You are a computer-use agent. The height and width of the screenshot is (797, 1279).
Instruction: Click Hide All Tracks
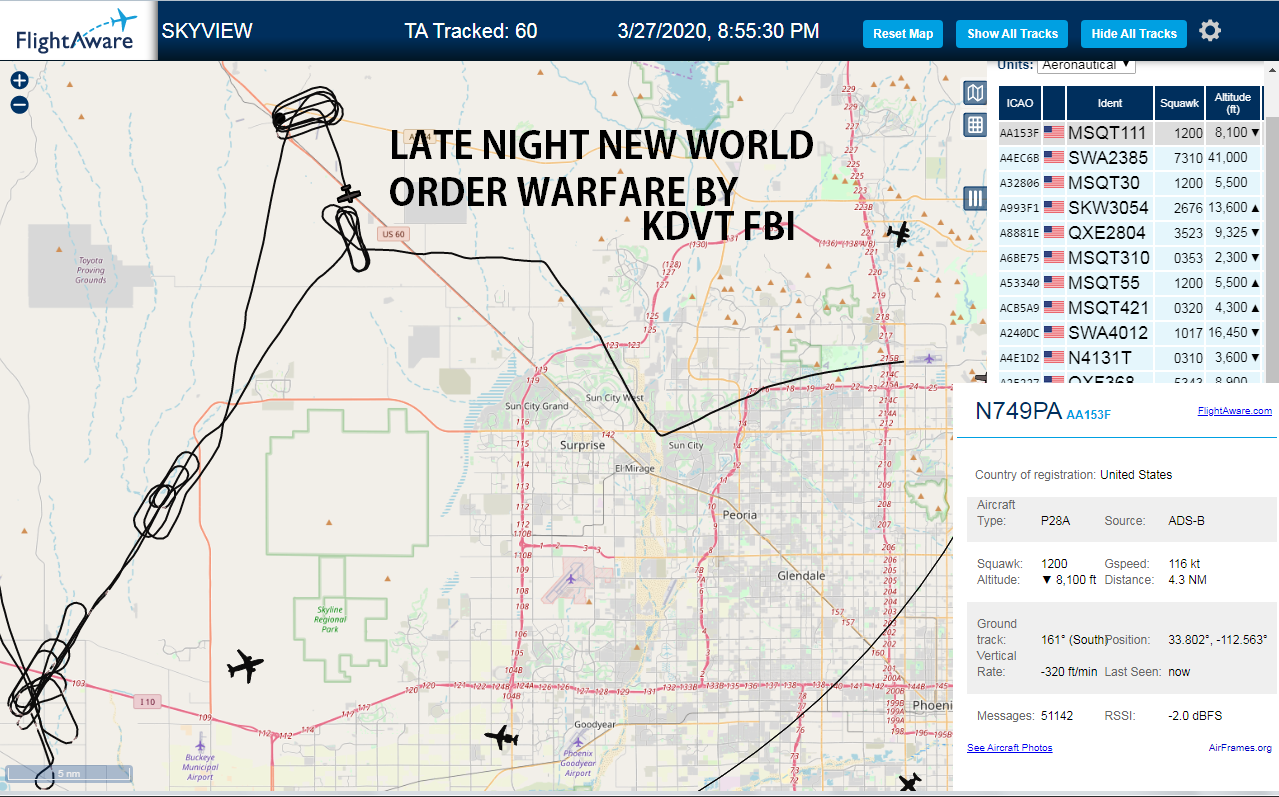click(x=1134, y=34)
